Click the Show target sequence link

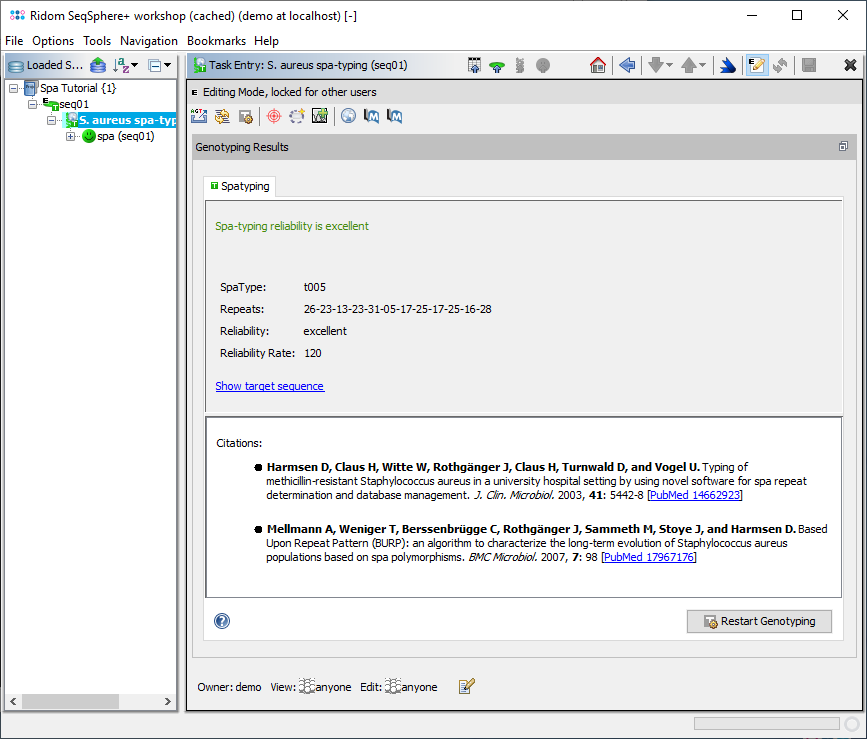click(269, 386)
